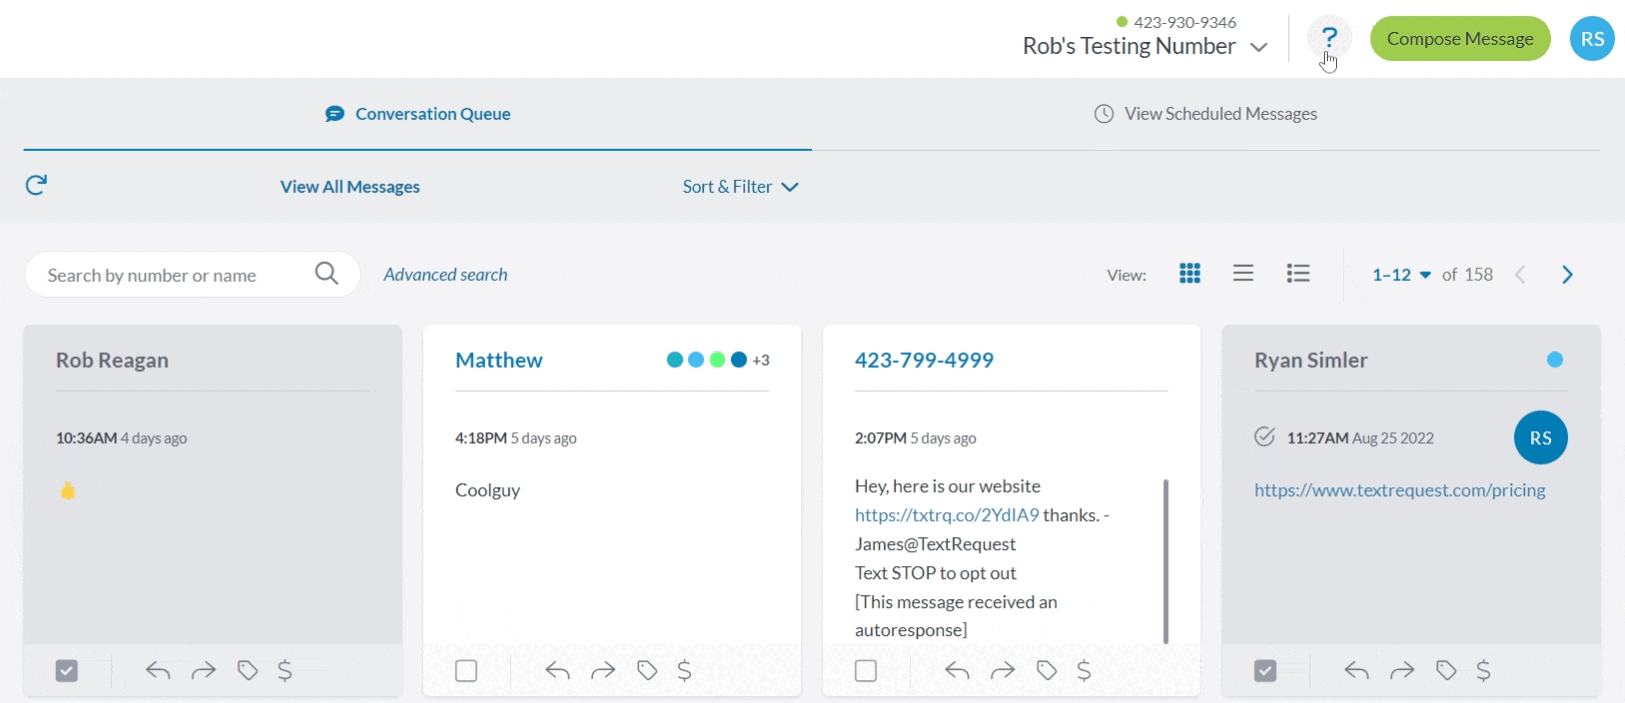The image size is (1625, 703).
Task: Click dollar payment icon on Rob Reagan card
Action: click(285, 671)
